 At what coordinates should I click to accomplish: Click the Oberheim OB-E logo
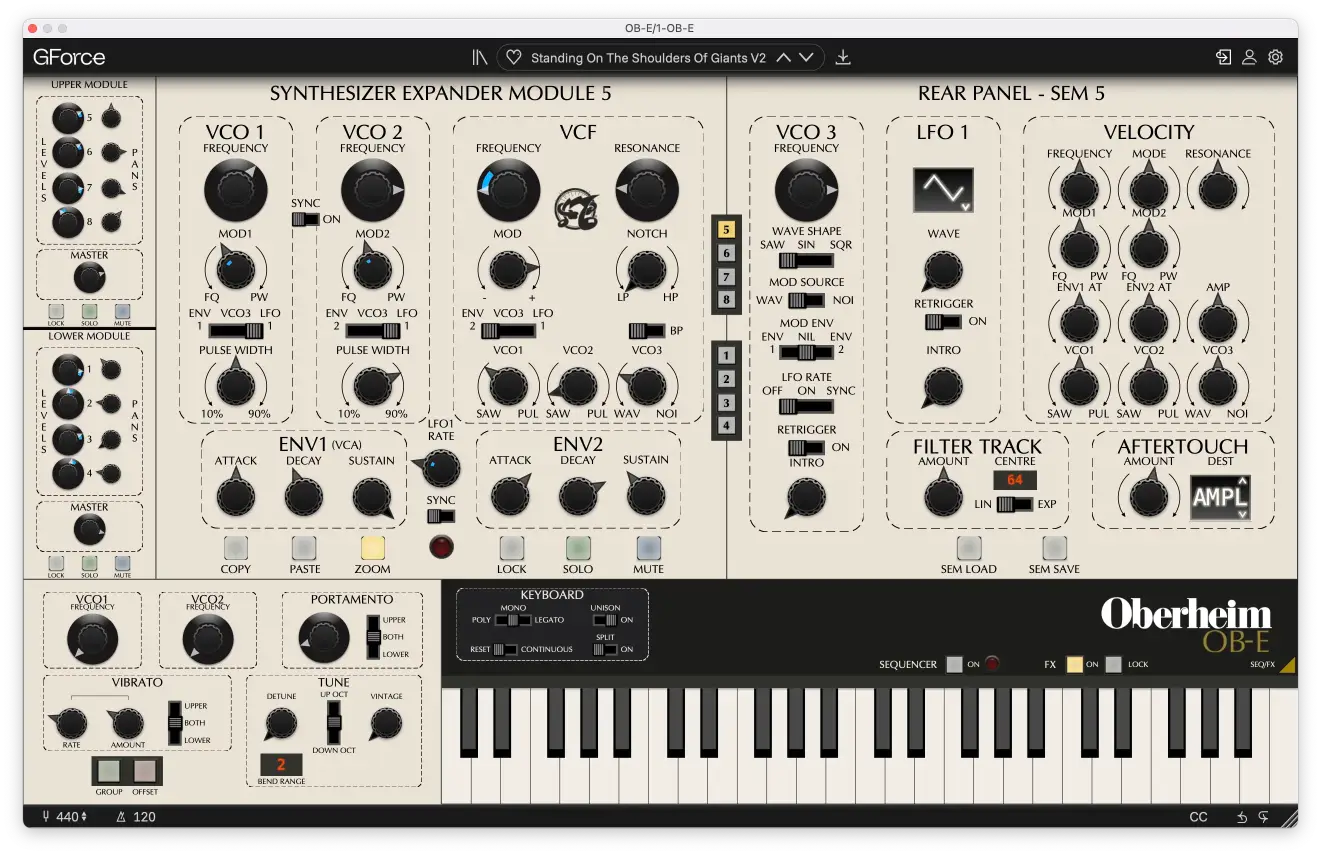point(1186,625)
